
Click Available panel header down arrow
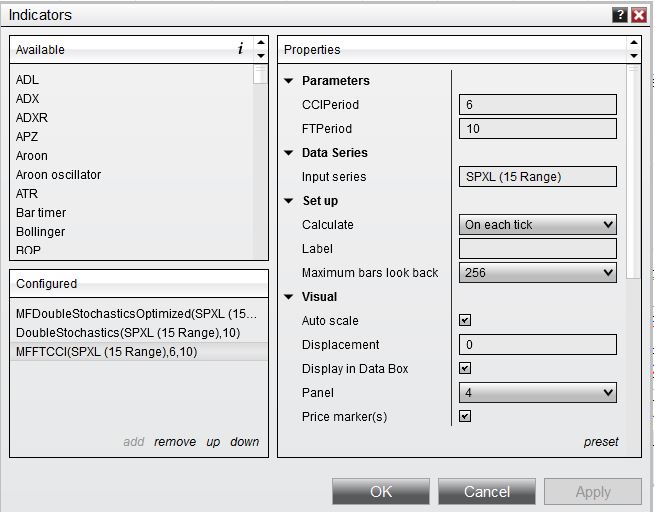click(x=261, y=55)
